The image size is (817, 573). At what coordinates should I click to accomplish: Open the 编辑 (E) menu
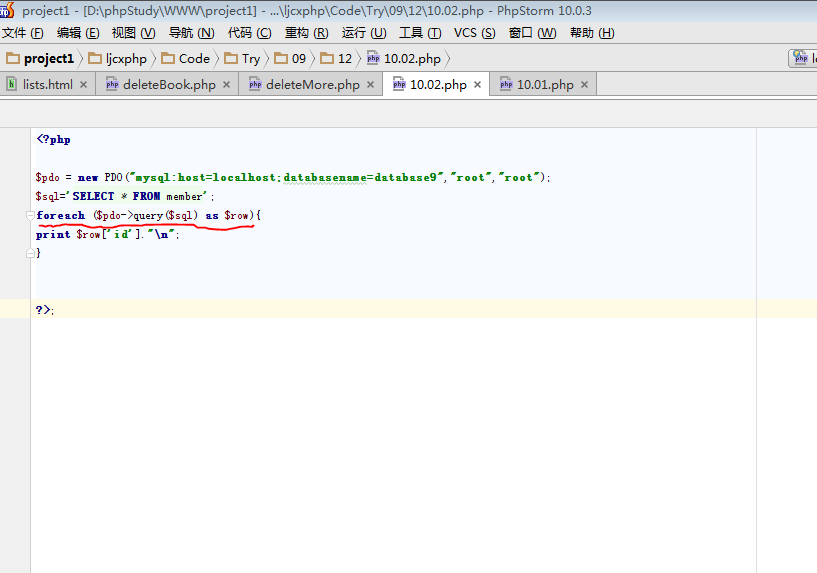point(78,33)
